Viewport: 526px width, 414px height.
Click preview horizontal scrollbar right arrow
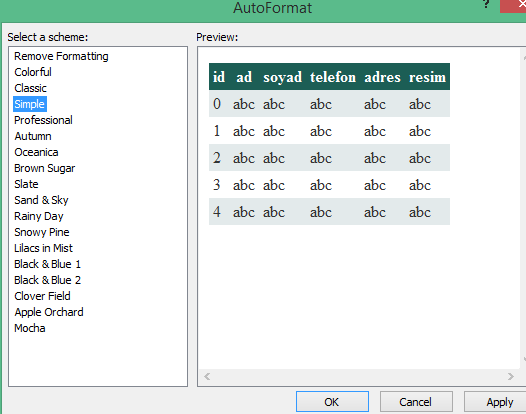tap(511, 376)
